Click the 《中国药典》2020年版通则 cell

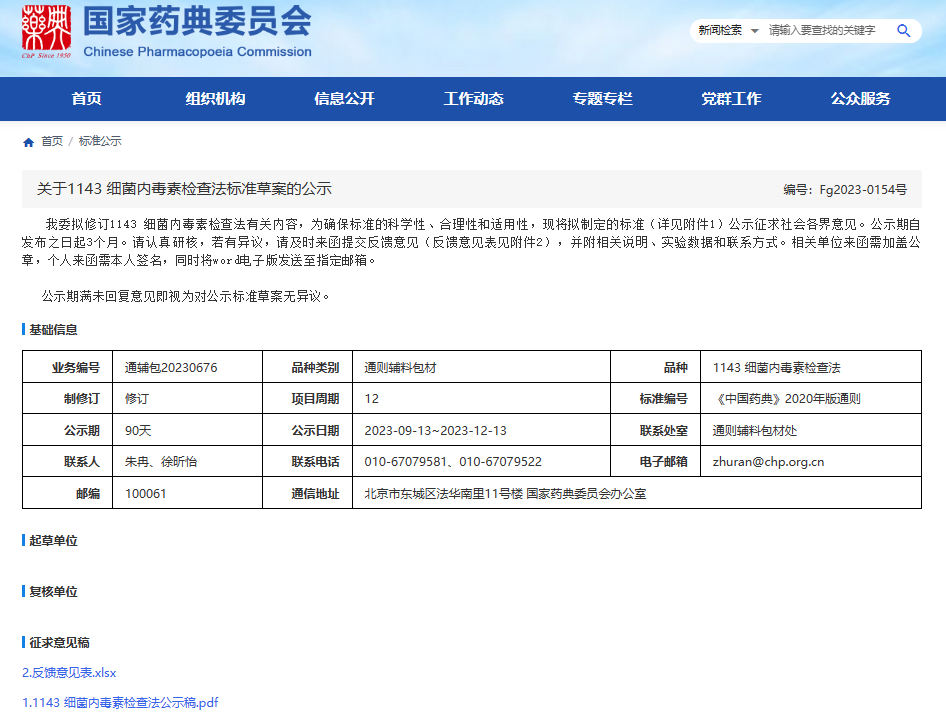[x=811, y=398]
